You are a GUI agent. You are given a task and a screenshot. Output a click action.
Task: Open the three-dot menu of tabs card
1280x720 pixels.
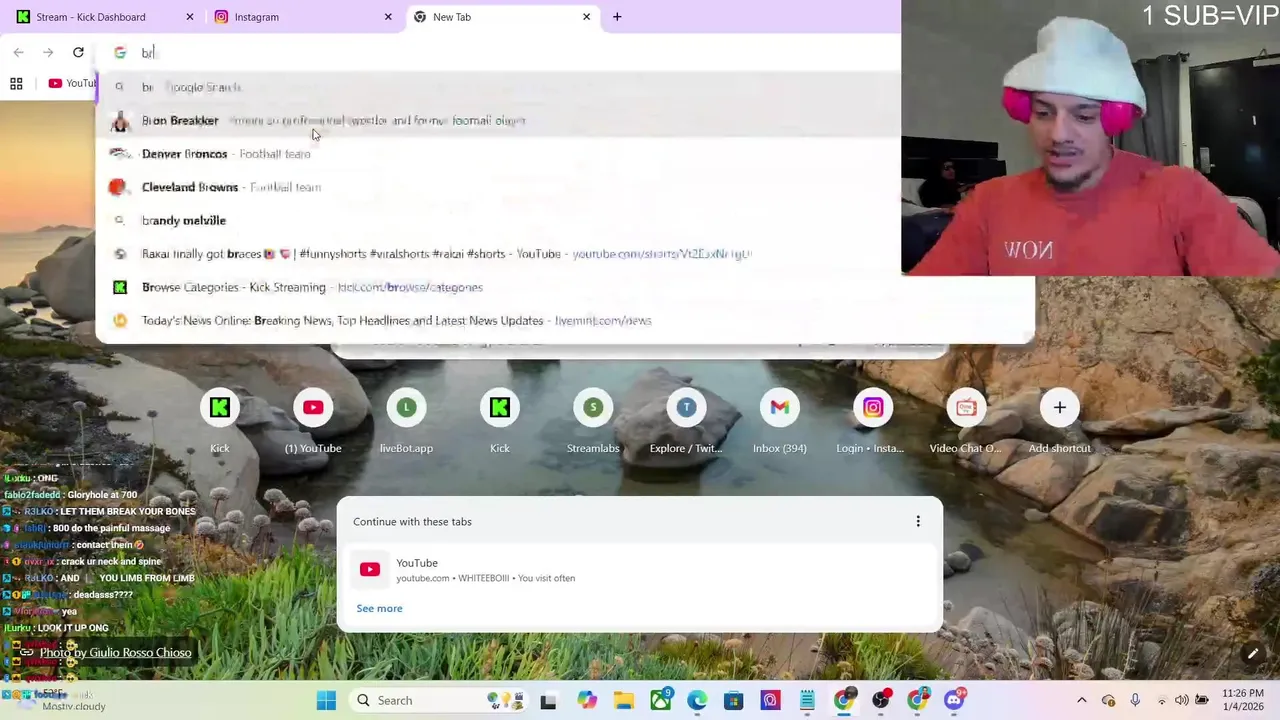click(918, 521)
